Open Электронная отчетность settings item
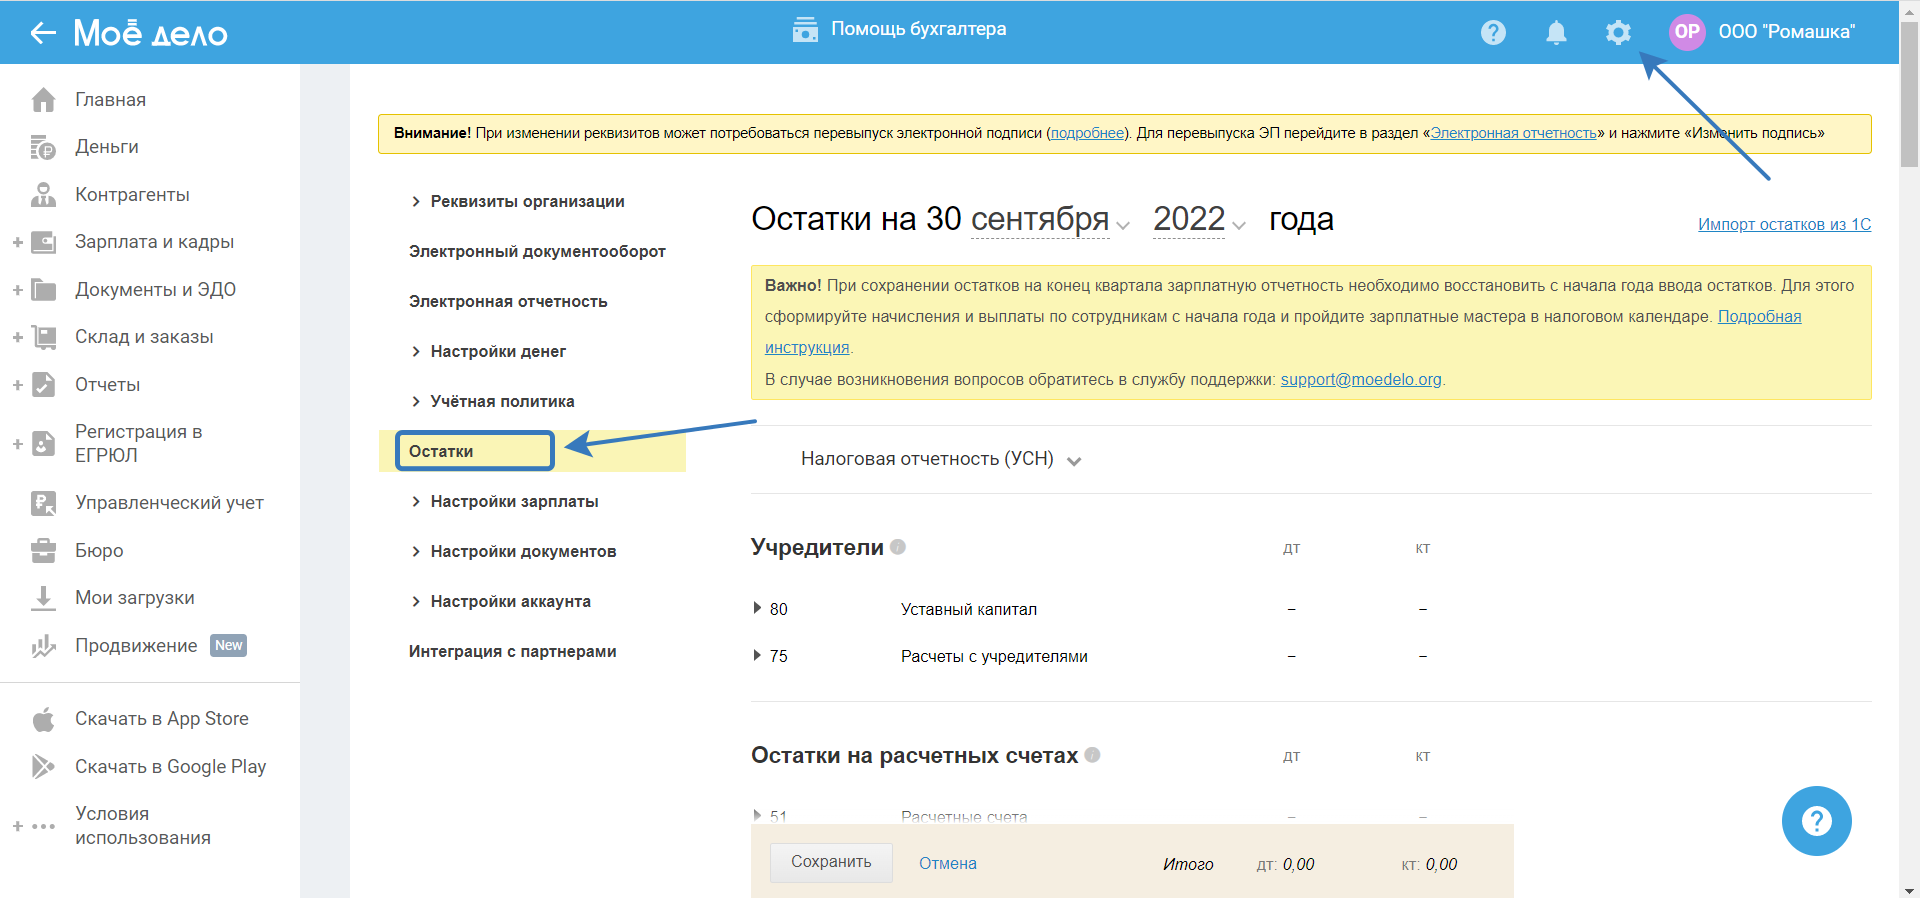 [508, 302]
